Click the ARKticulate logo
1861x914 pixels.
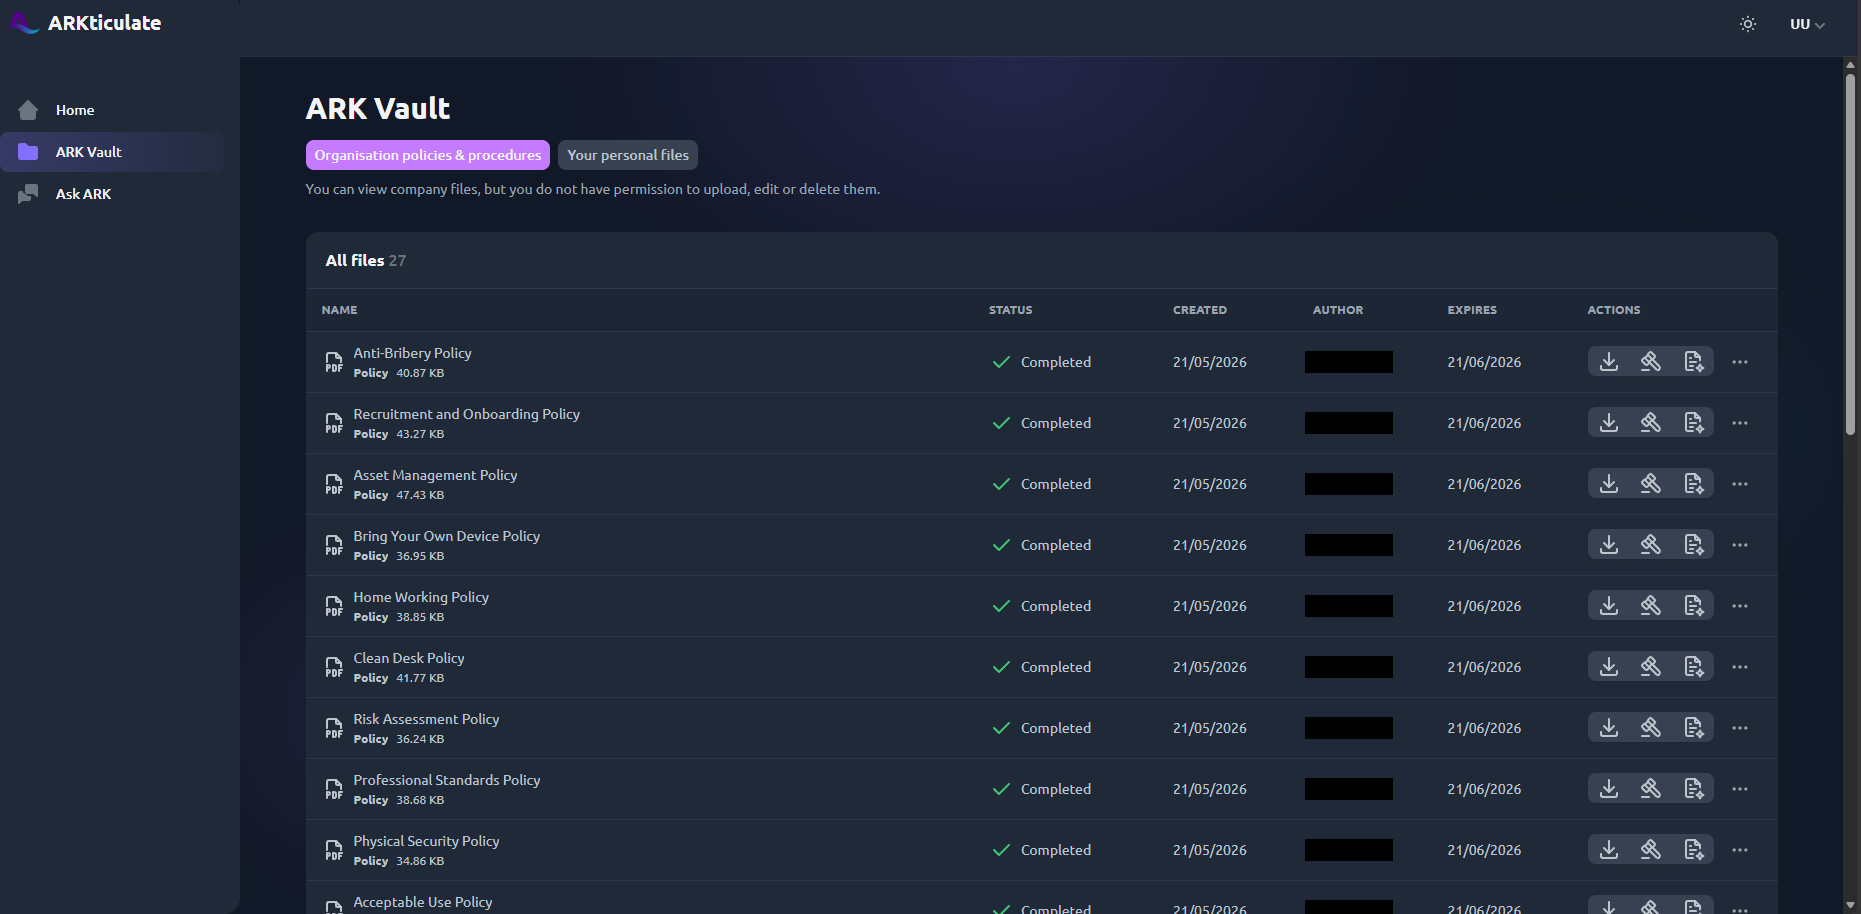pos(86,23)
